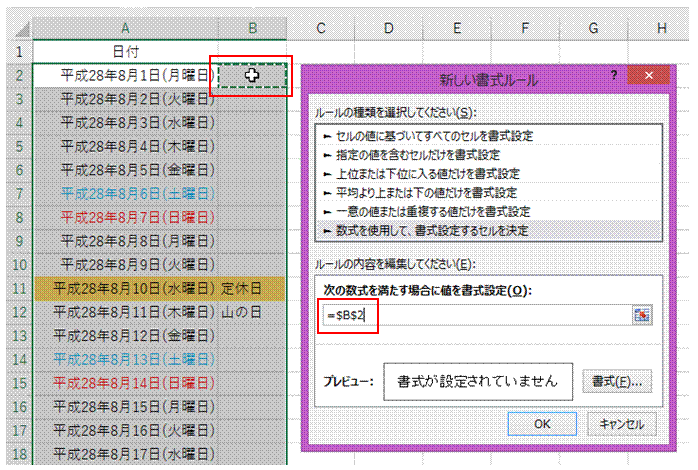Click the preview box 書式が設定されていません
Viewport: 698px width, 470px height.
tap(478, 381)
